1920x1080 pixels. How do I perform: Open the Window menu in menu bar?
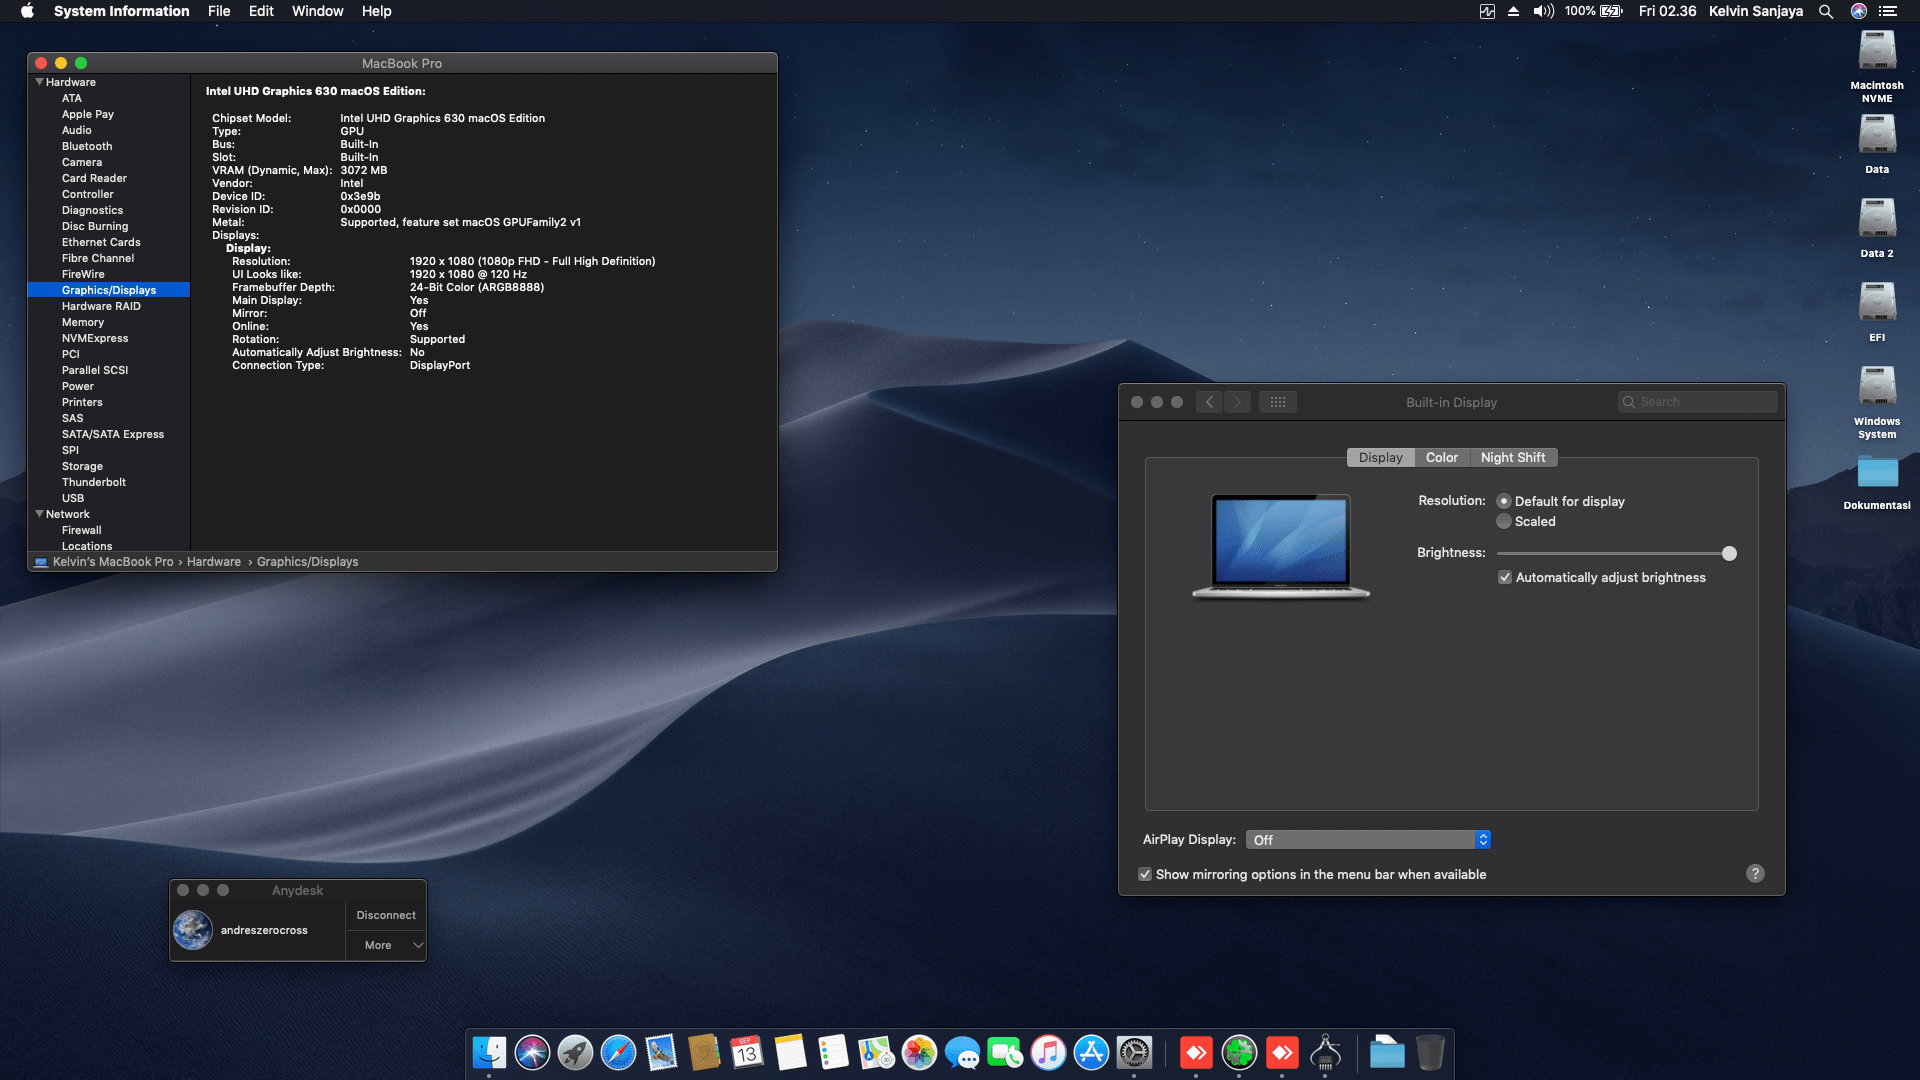[x=317, y=11]
